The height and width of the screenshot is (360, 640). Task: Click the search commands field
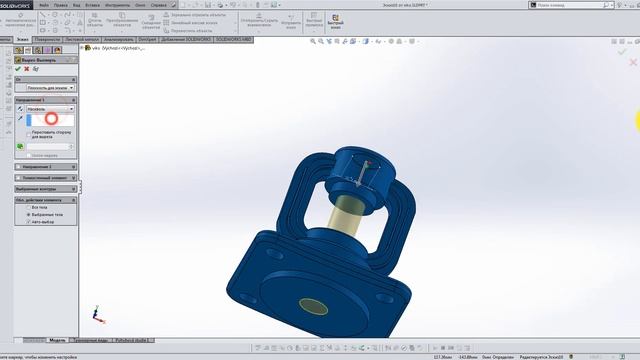point(570,5)
